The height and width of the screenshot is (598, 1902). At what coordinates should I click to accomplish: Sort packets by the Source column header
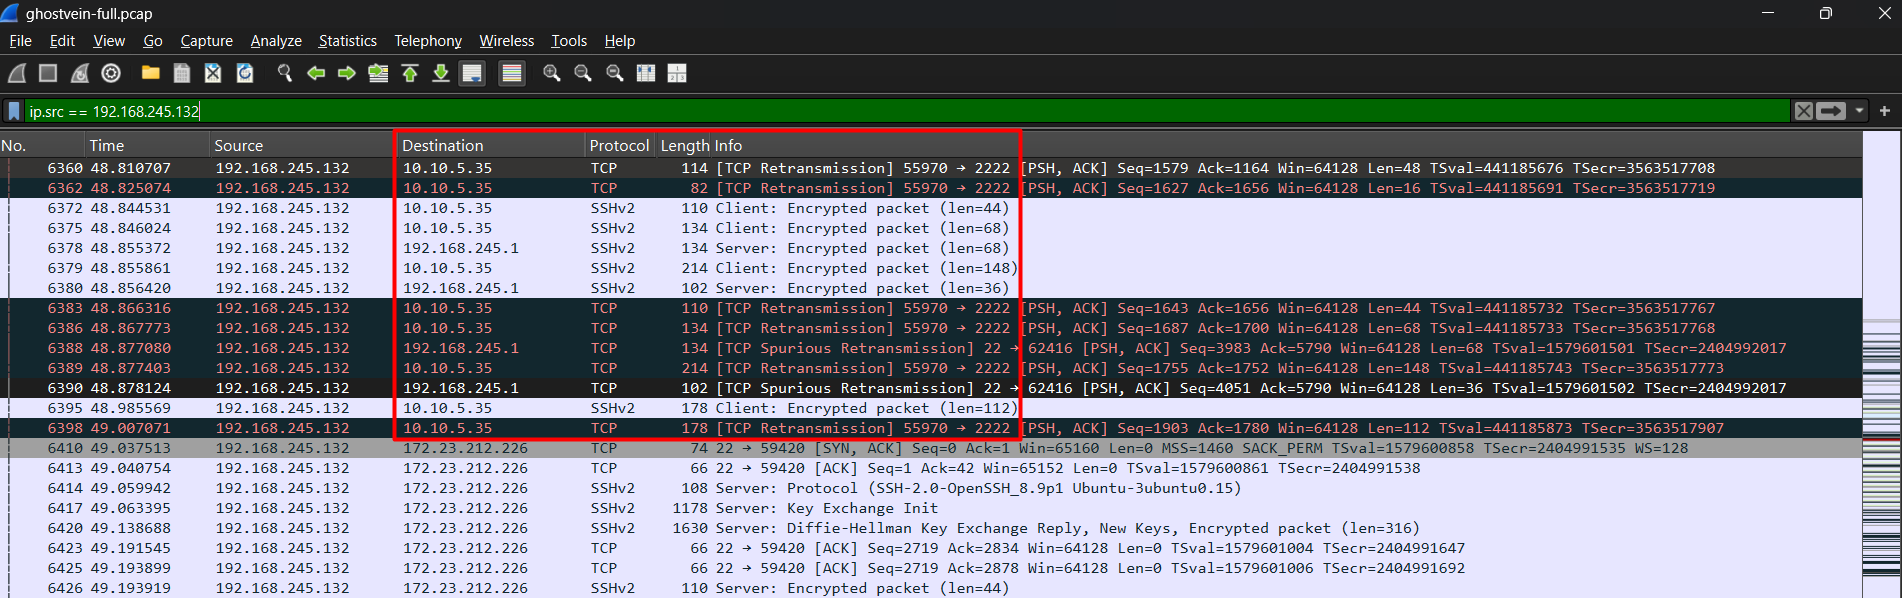coord(302,146)
